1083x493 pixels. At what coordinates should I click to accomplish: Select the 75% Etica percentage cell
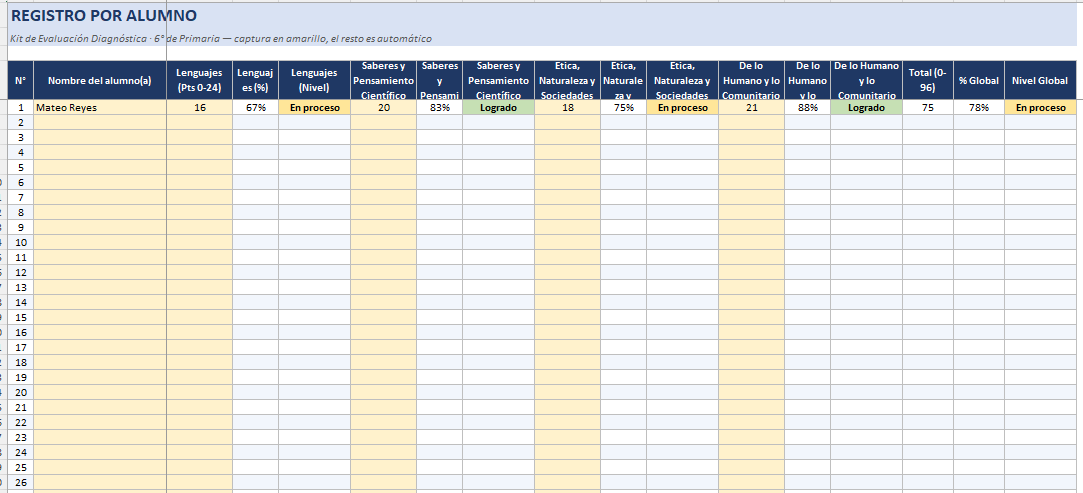623,108
